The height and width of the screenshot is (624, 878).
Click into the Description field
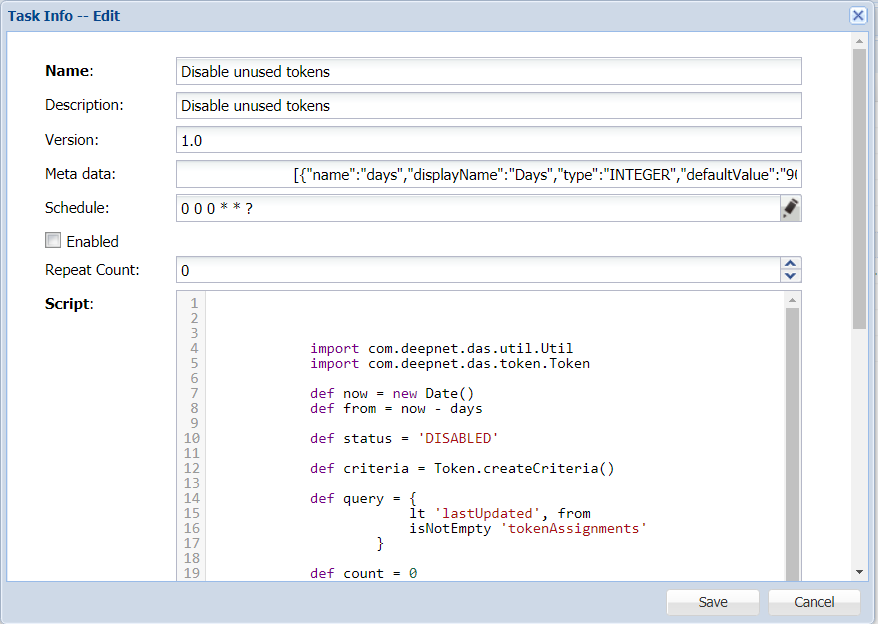click(x=488, y=105)
